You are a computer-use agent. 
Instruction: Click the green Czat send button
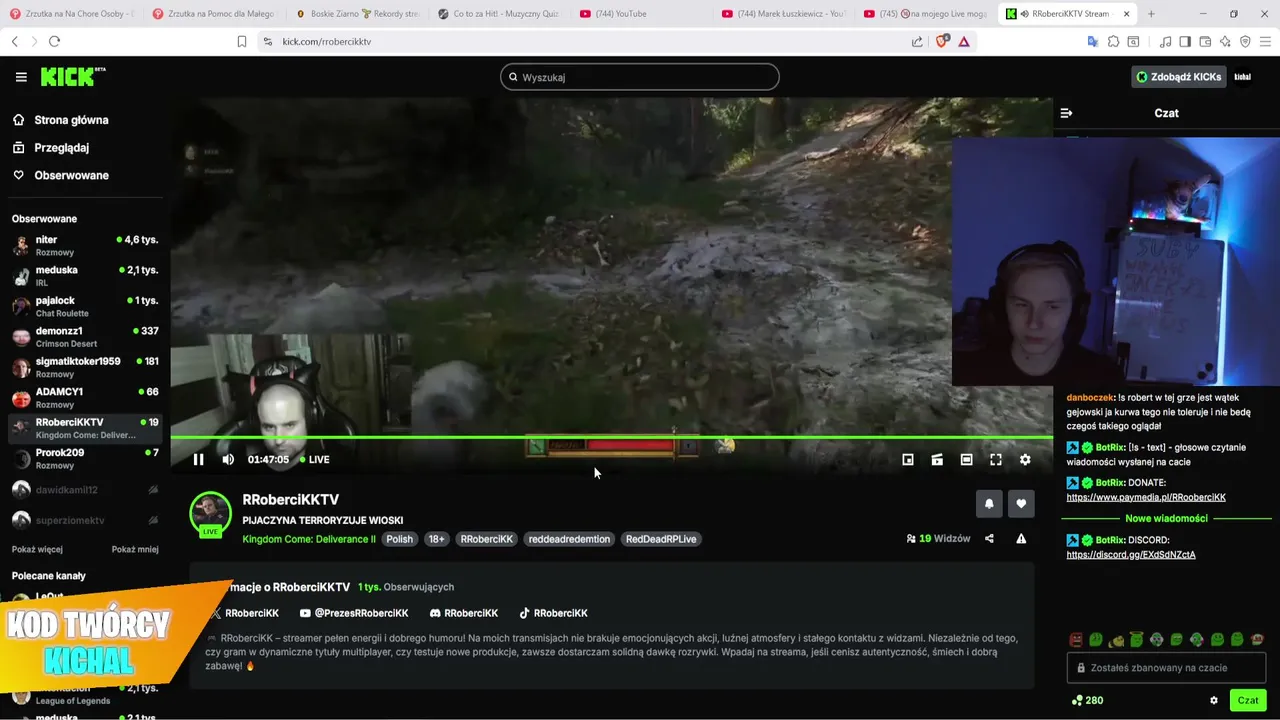(x=1248, y=701)
